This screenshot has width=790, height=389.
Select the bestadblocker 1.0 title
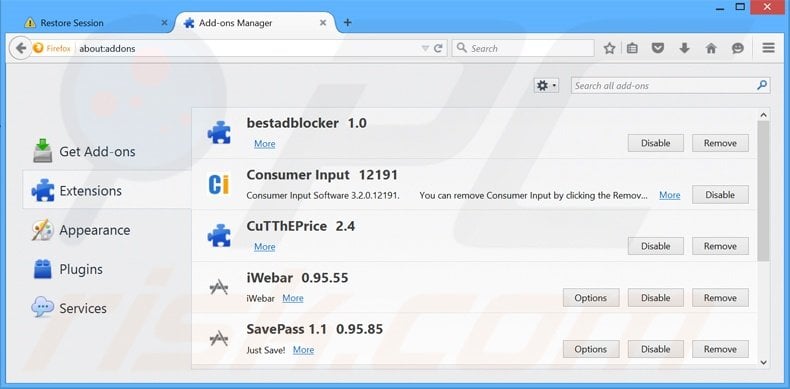(306, 123)
